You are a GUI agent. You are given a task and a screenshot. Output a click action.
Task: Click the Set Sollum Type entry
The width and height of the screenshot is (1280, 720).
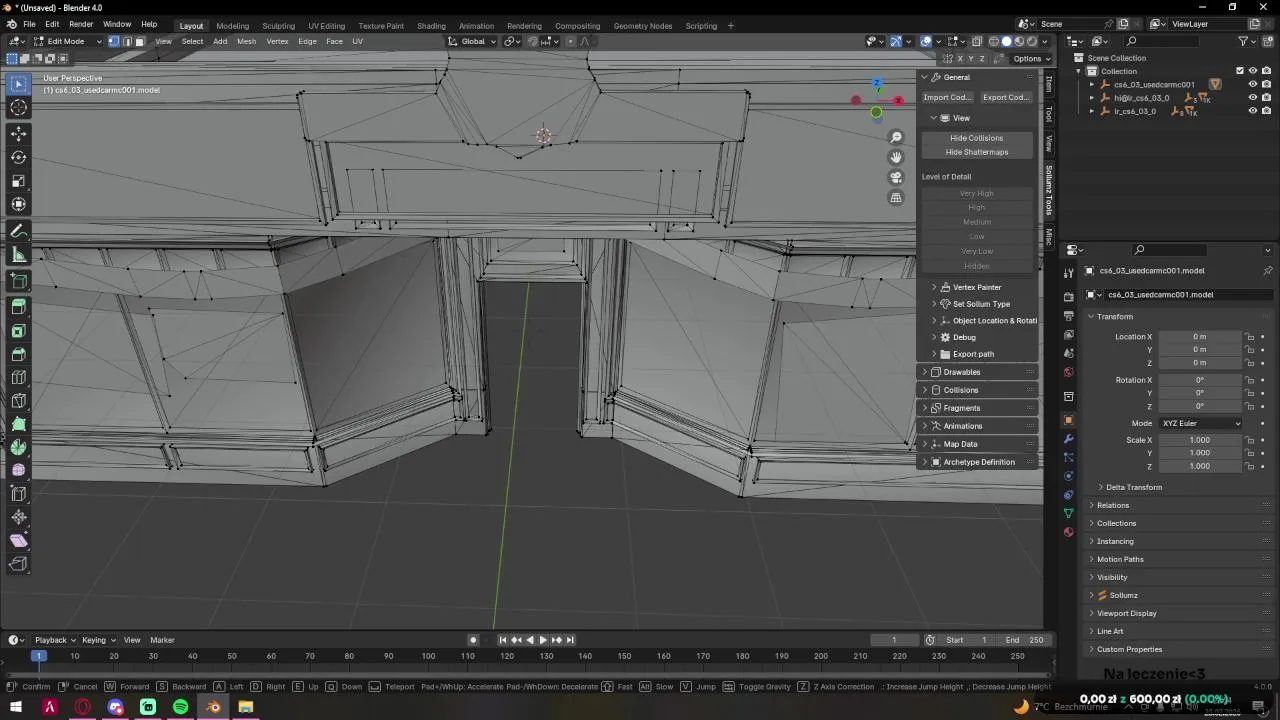click(x=981, y=304)
